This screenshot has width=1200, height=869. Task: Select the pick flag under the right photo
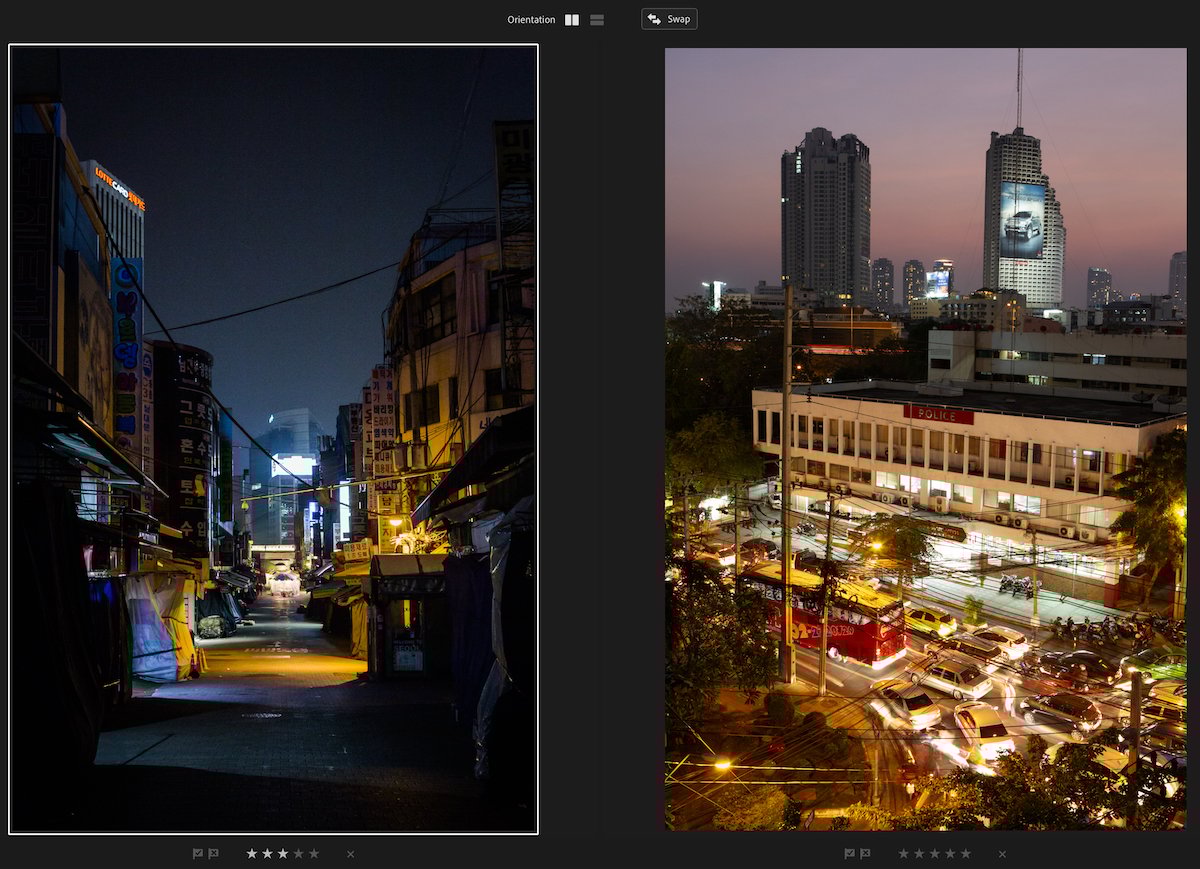(x=850, y=854)
